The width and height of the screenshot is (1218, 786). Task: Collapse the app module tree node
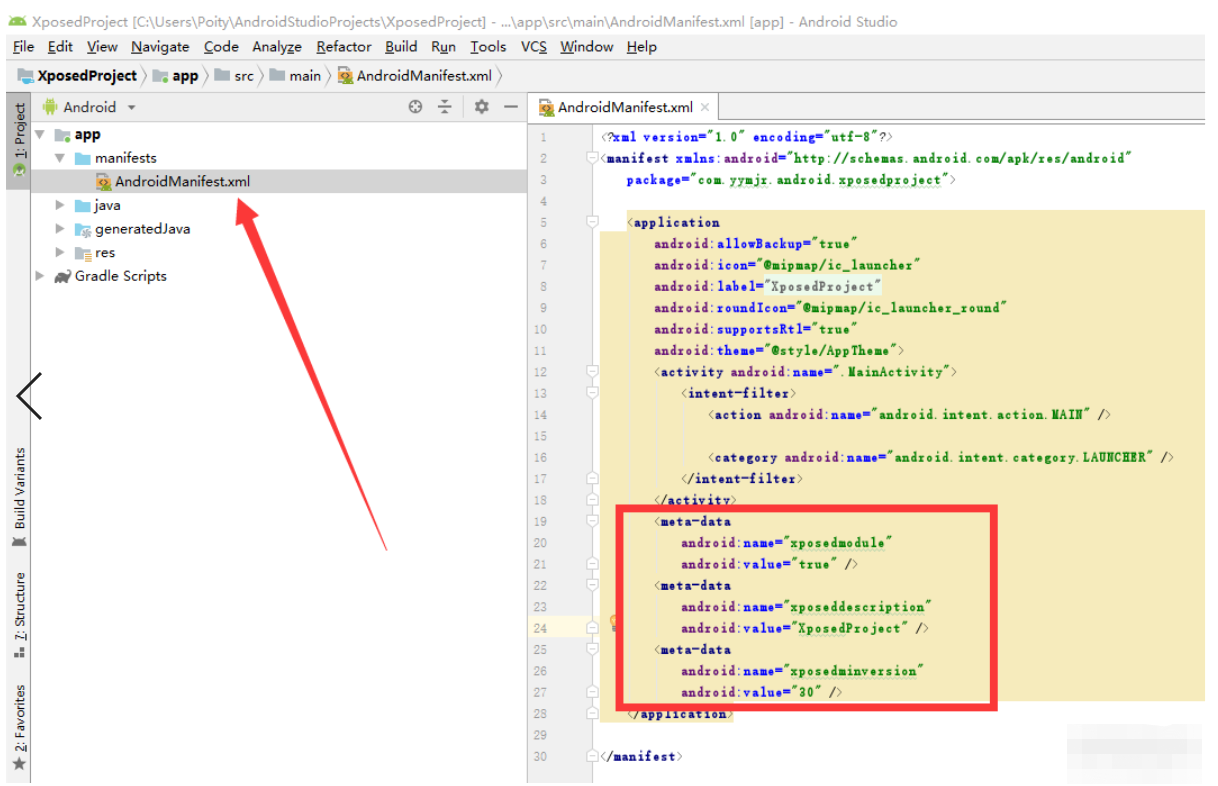(40, 134)
